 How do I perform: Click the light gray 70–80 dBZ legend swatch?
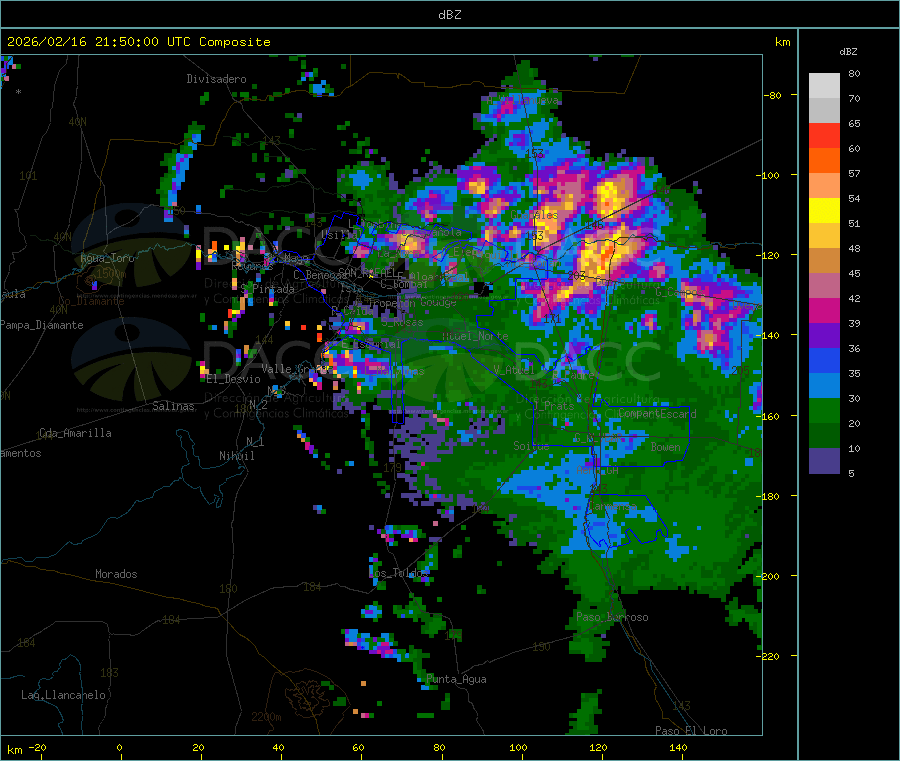coord(824,86)
